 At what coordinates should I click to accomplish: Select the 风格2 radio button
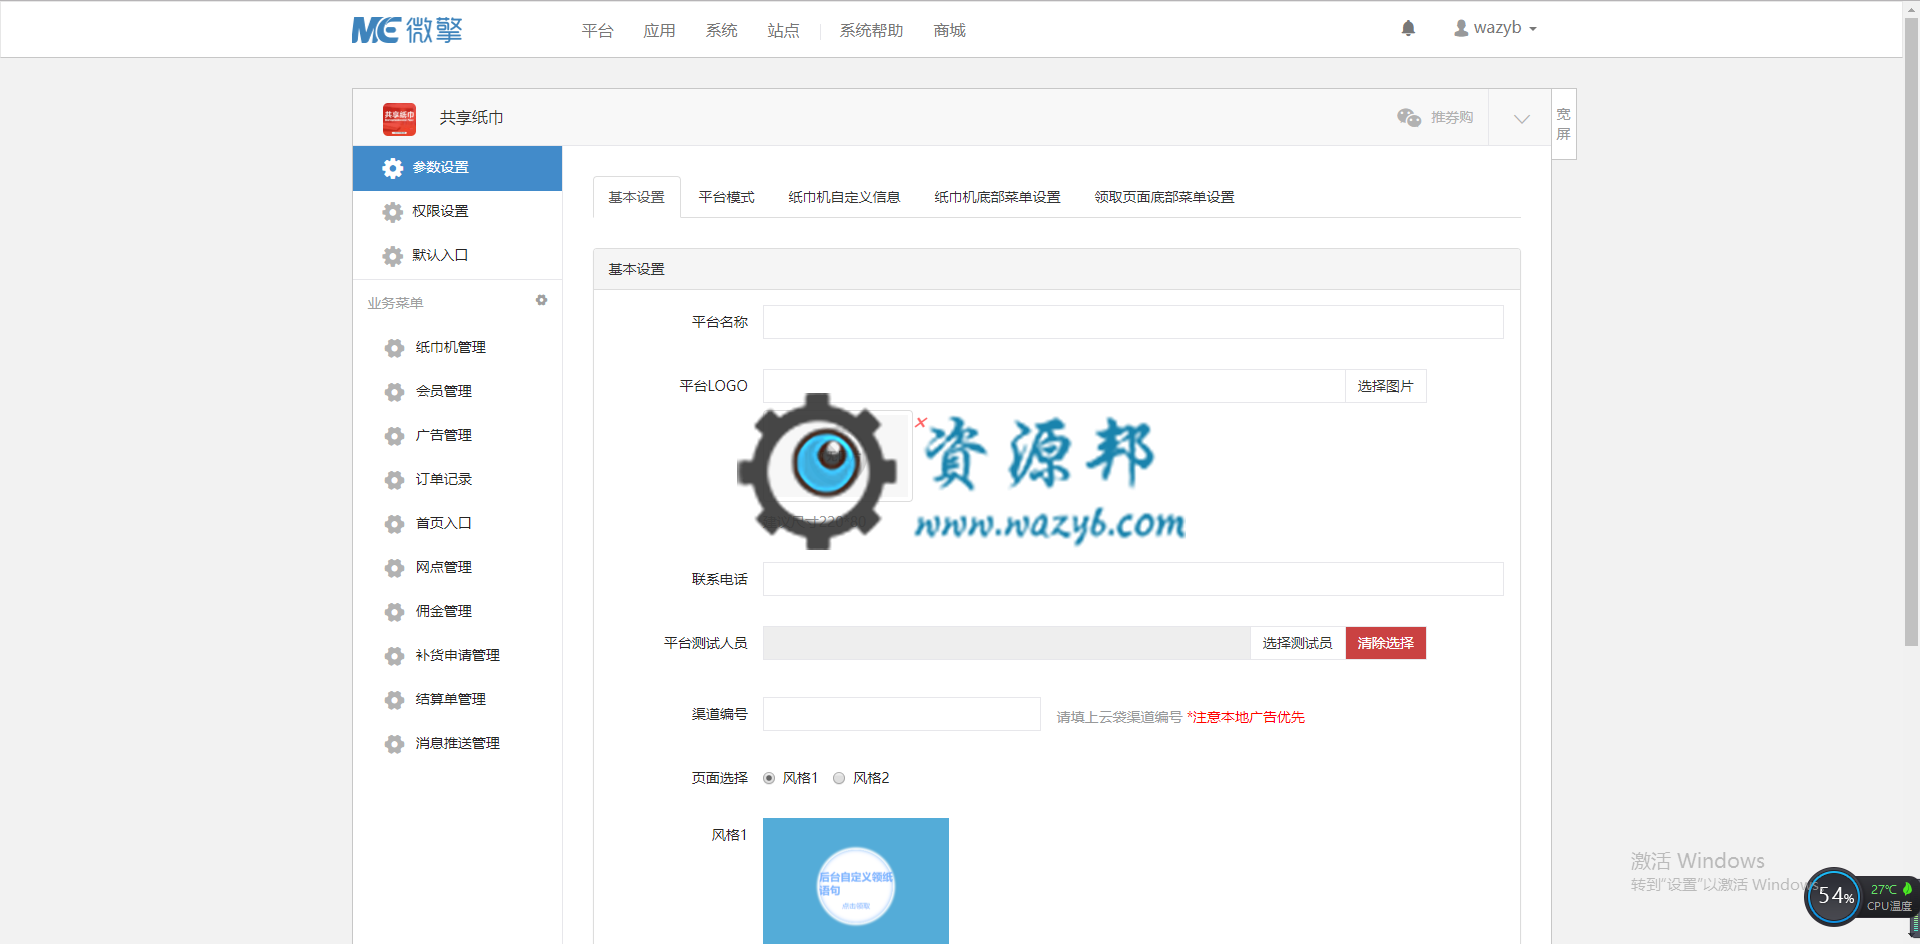pos(839,778)
